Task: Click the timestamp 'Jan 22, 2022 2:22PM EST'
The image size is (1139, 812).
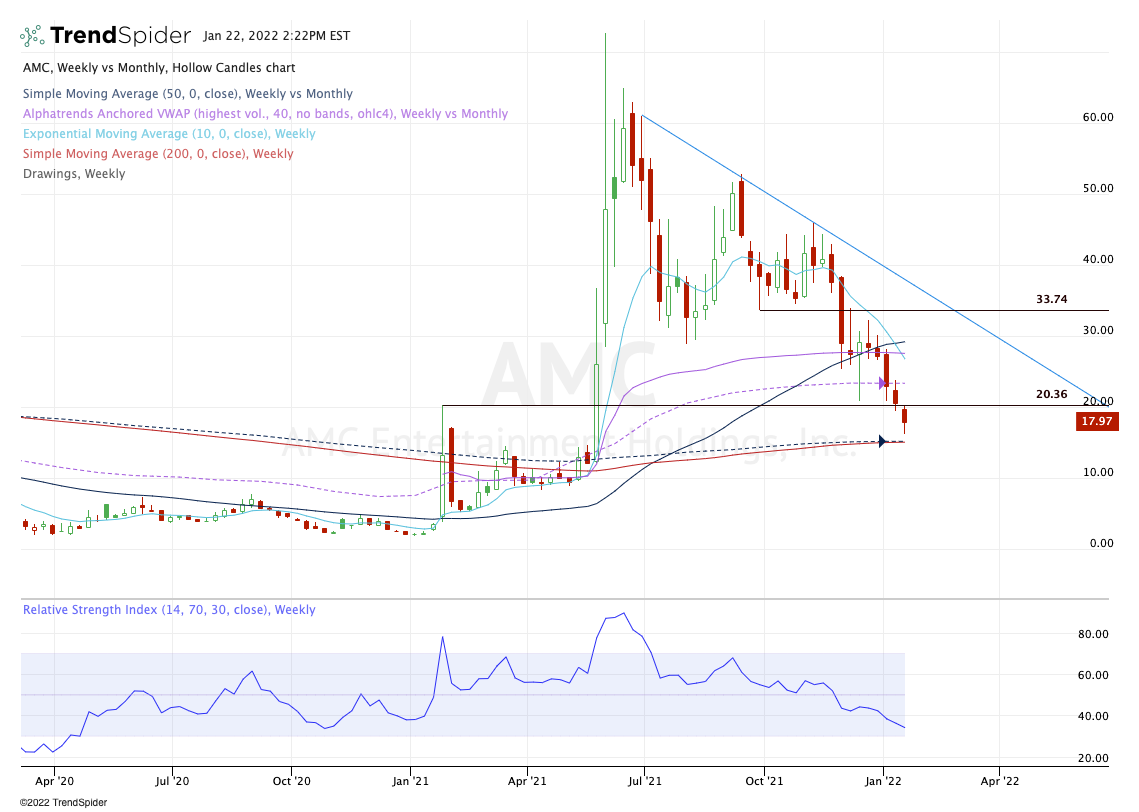Action: 277,36
